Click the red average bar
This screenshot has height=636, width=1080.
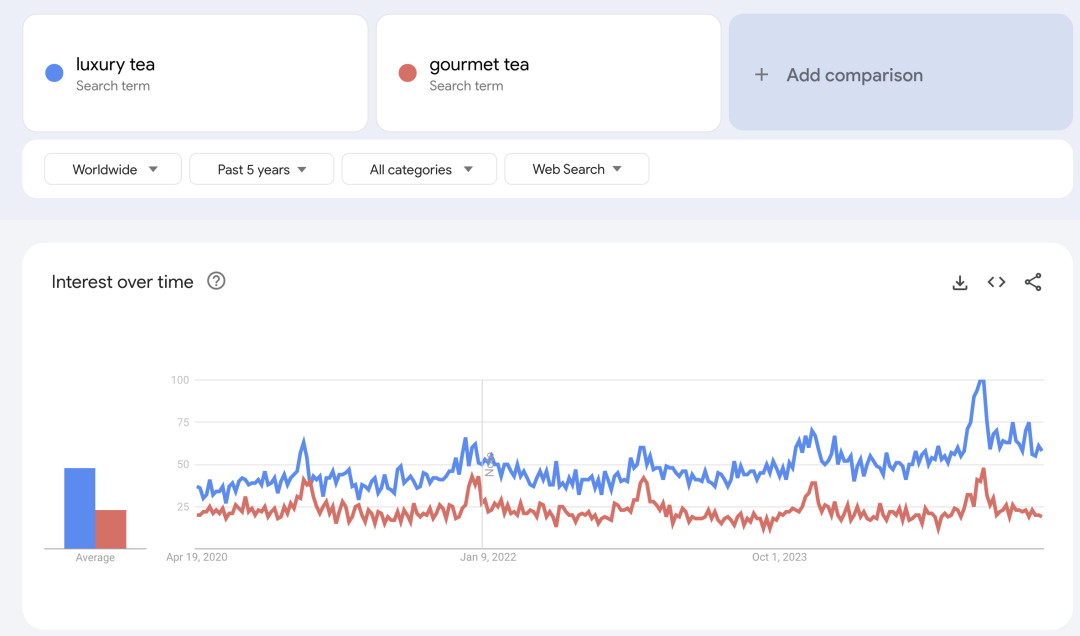pos(111,529)
